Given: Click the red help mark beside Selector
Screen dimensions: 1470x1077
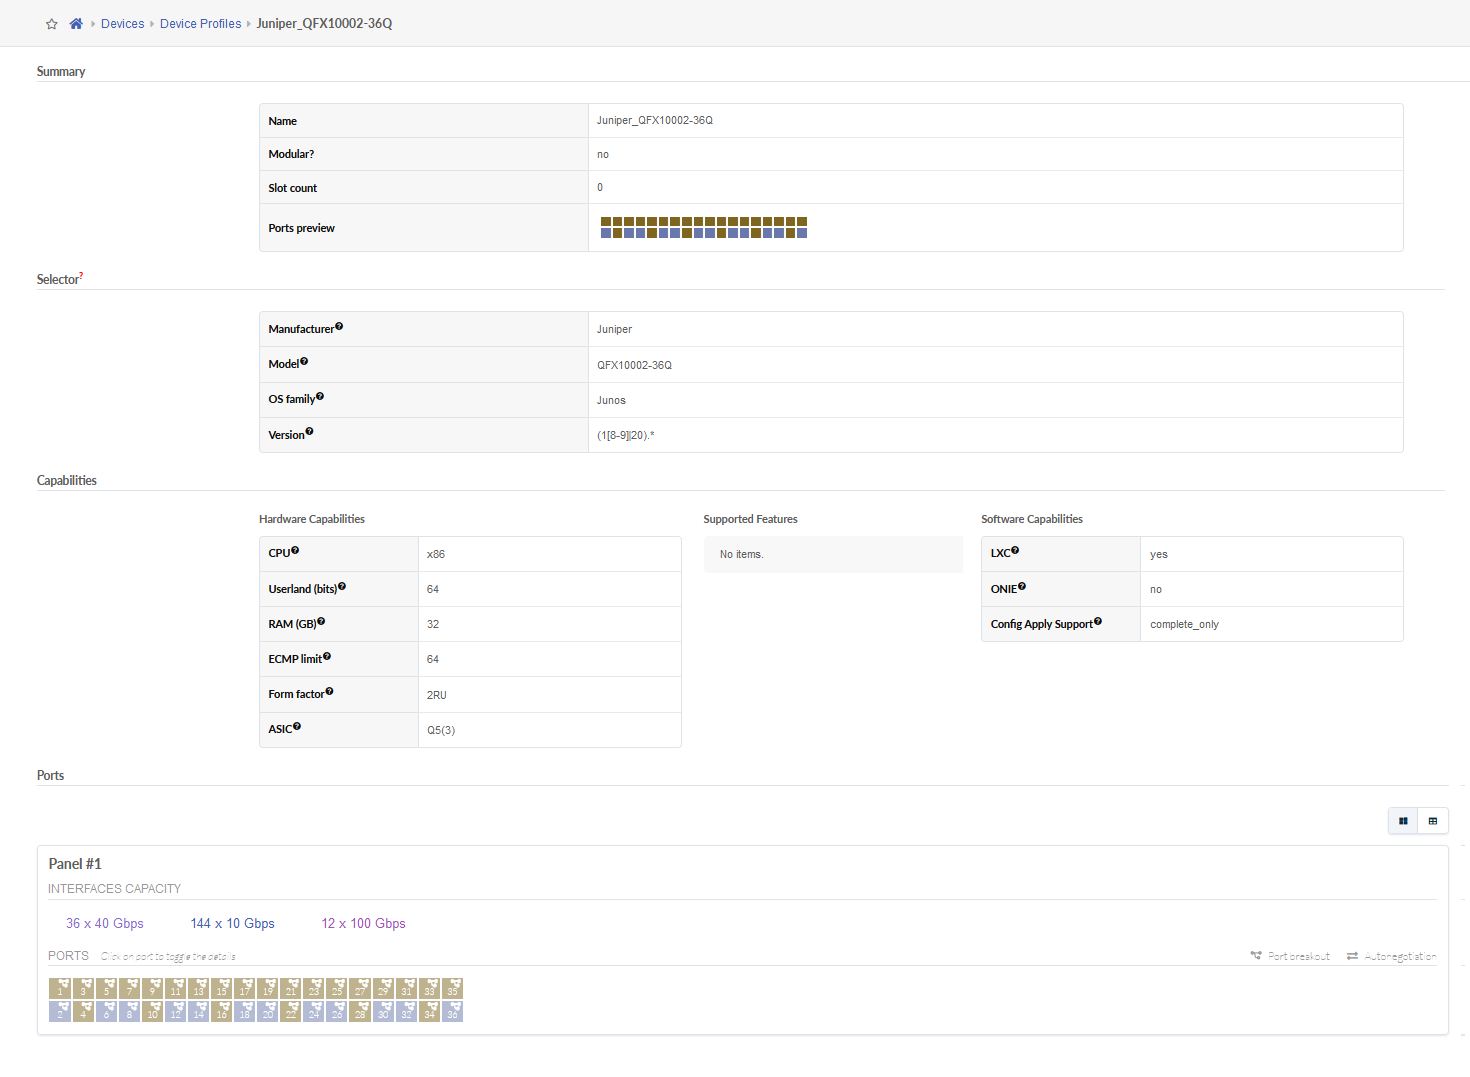Looking at the screenshot, I should click(81, 275).
